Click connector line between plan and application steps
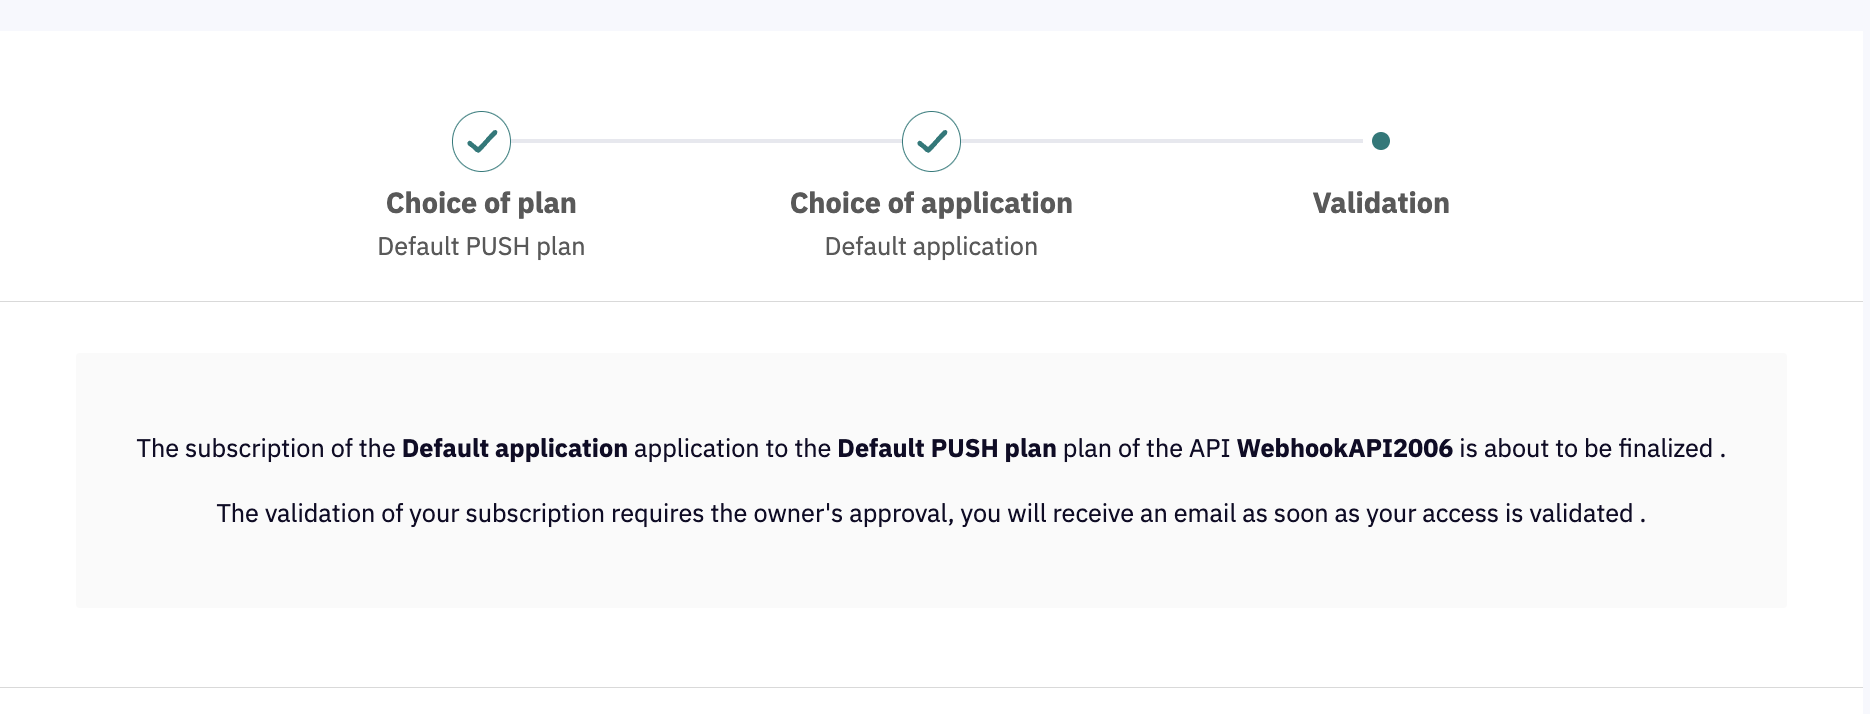 706,141
